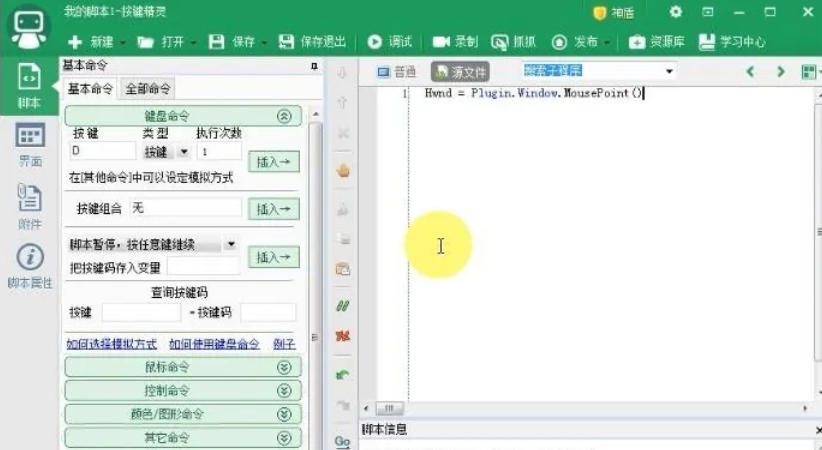Collapse the 键盘命令 section

(x=284, y=116)
